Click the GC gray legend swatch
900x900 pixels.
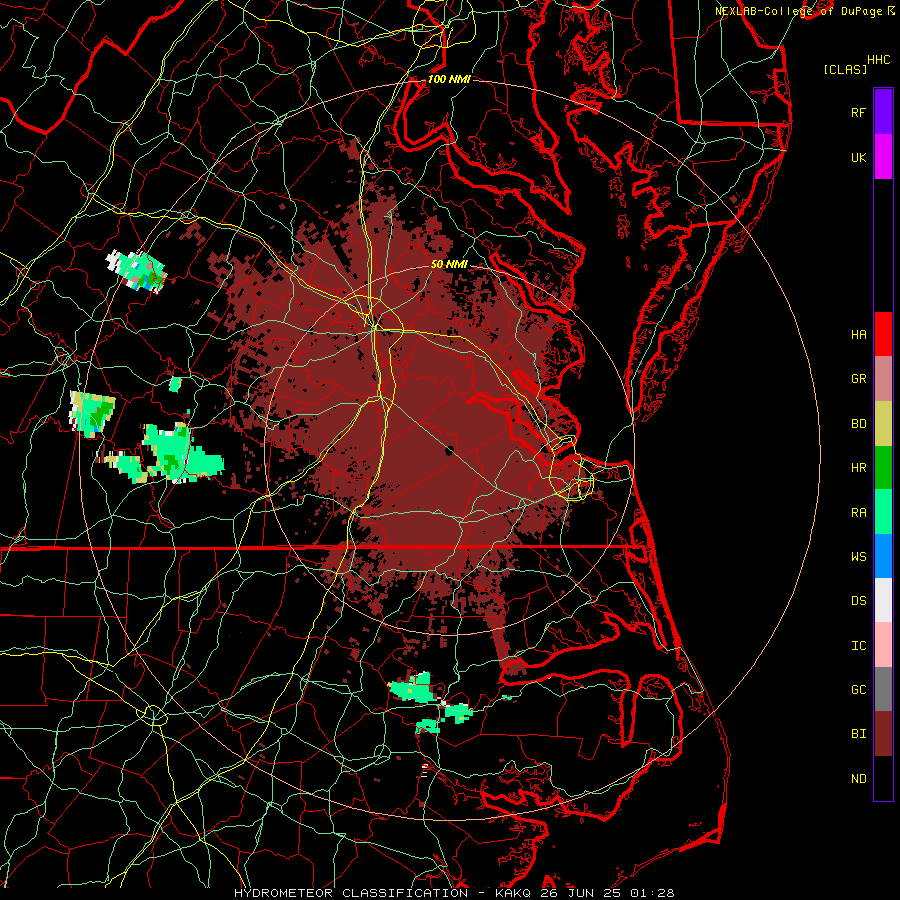883,689
